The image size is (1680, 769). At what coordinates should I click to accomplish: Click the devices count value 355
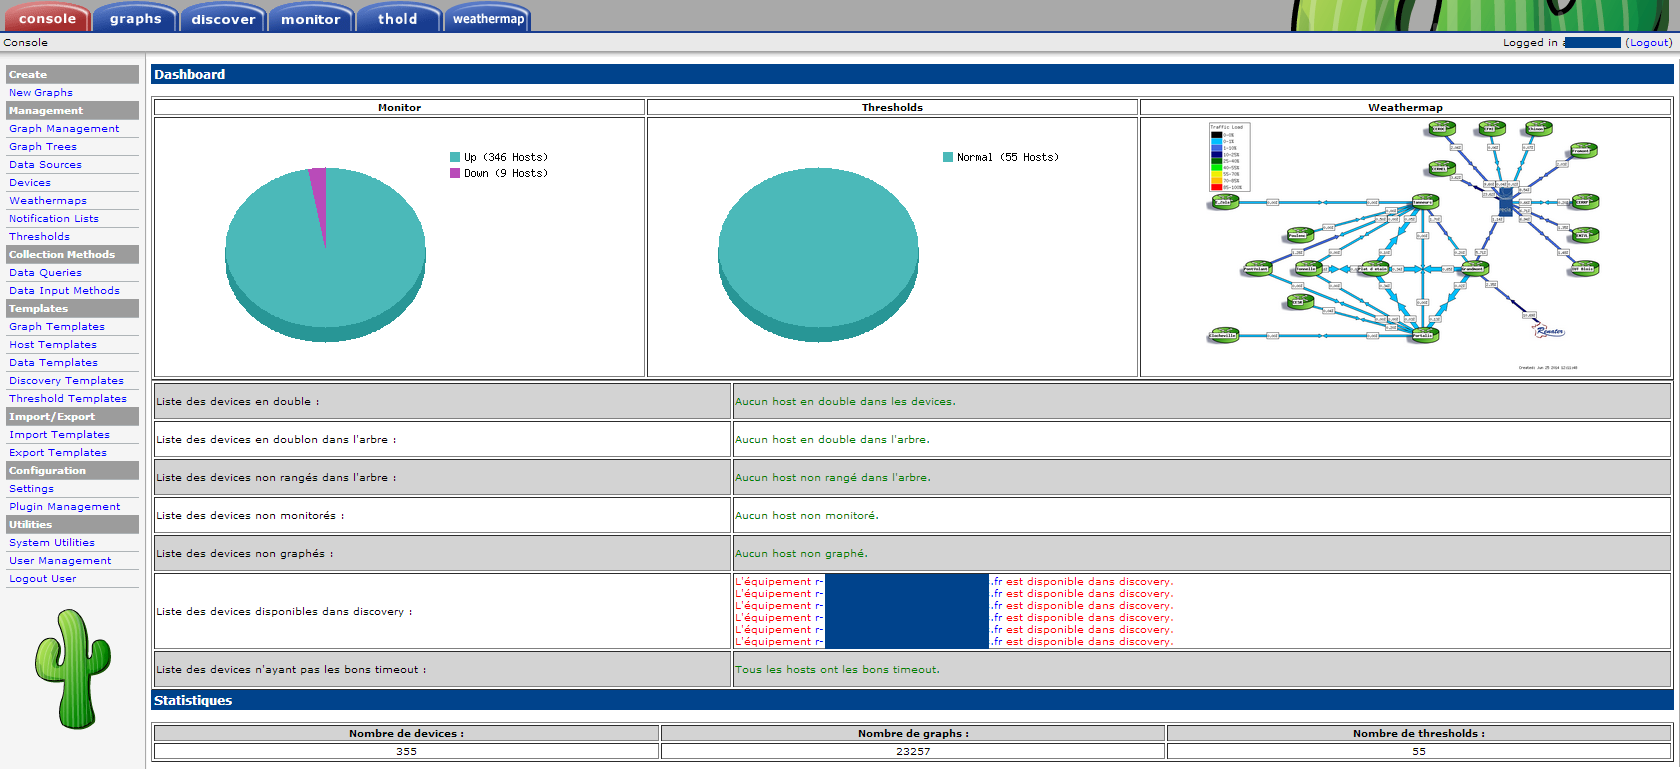point(406,751)
